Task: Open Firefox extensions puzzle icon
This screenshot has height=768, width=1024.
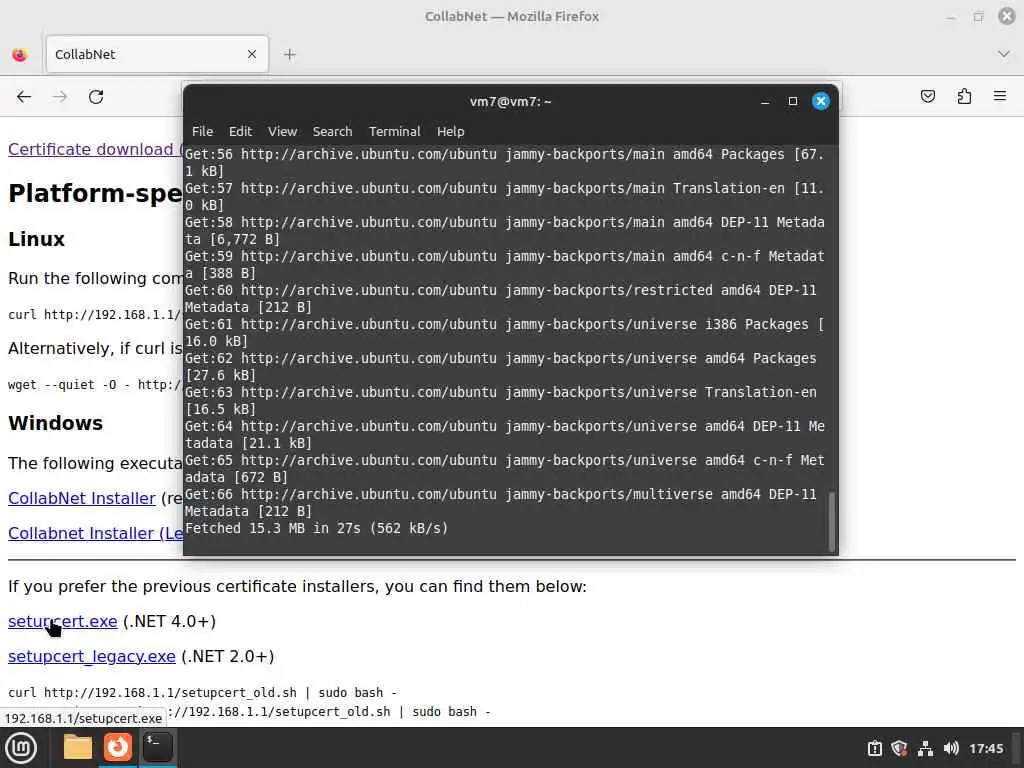Action: (964, 97)
